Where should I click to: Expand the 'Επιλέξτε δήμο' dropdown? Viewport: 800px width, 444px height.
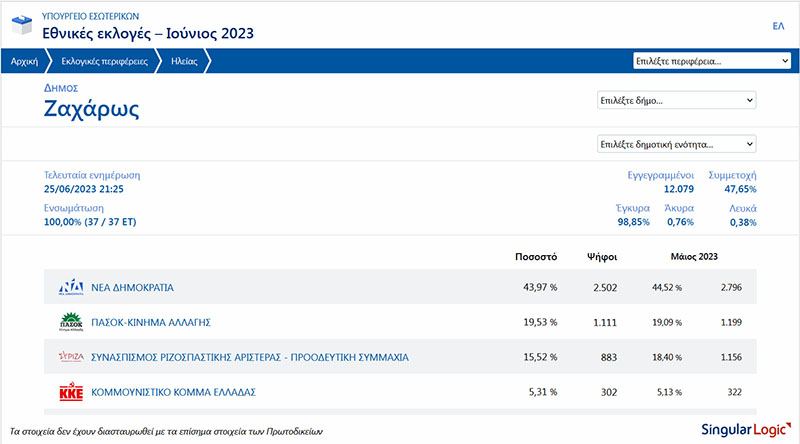[676, 100]
